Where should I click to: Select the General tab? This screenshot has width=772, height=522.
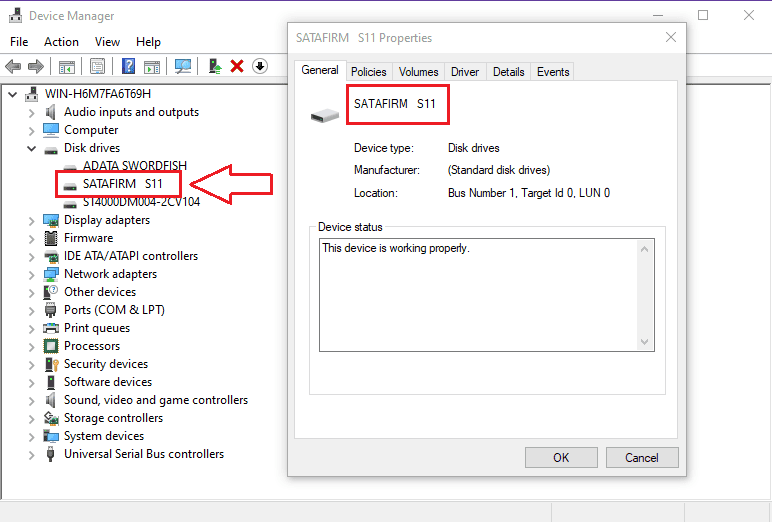pos(320,70)
